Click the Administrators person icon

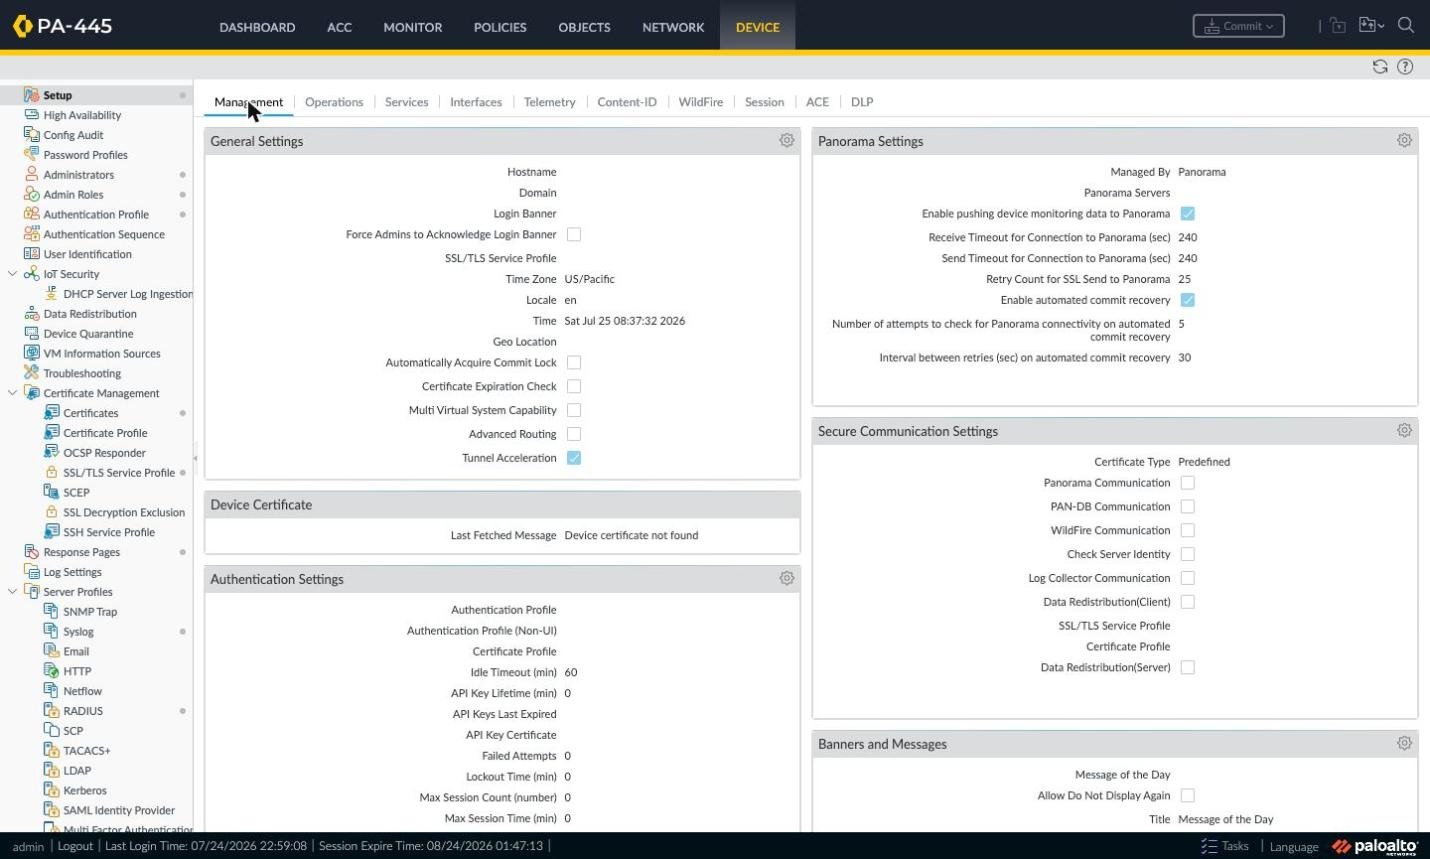pyautogui.click(x=31, y=174)
